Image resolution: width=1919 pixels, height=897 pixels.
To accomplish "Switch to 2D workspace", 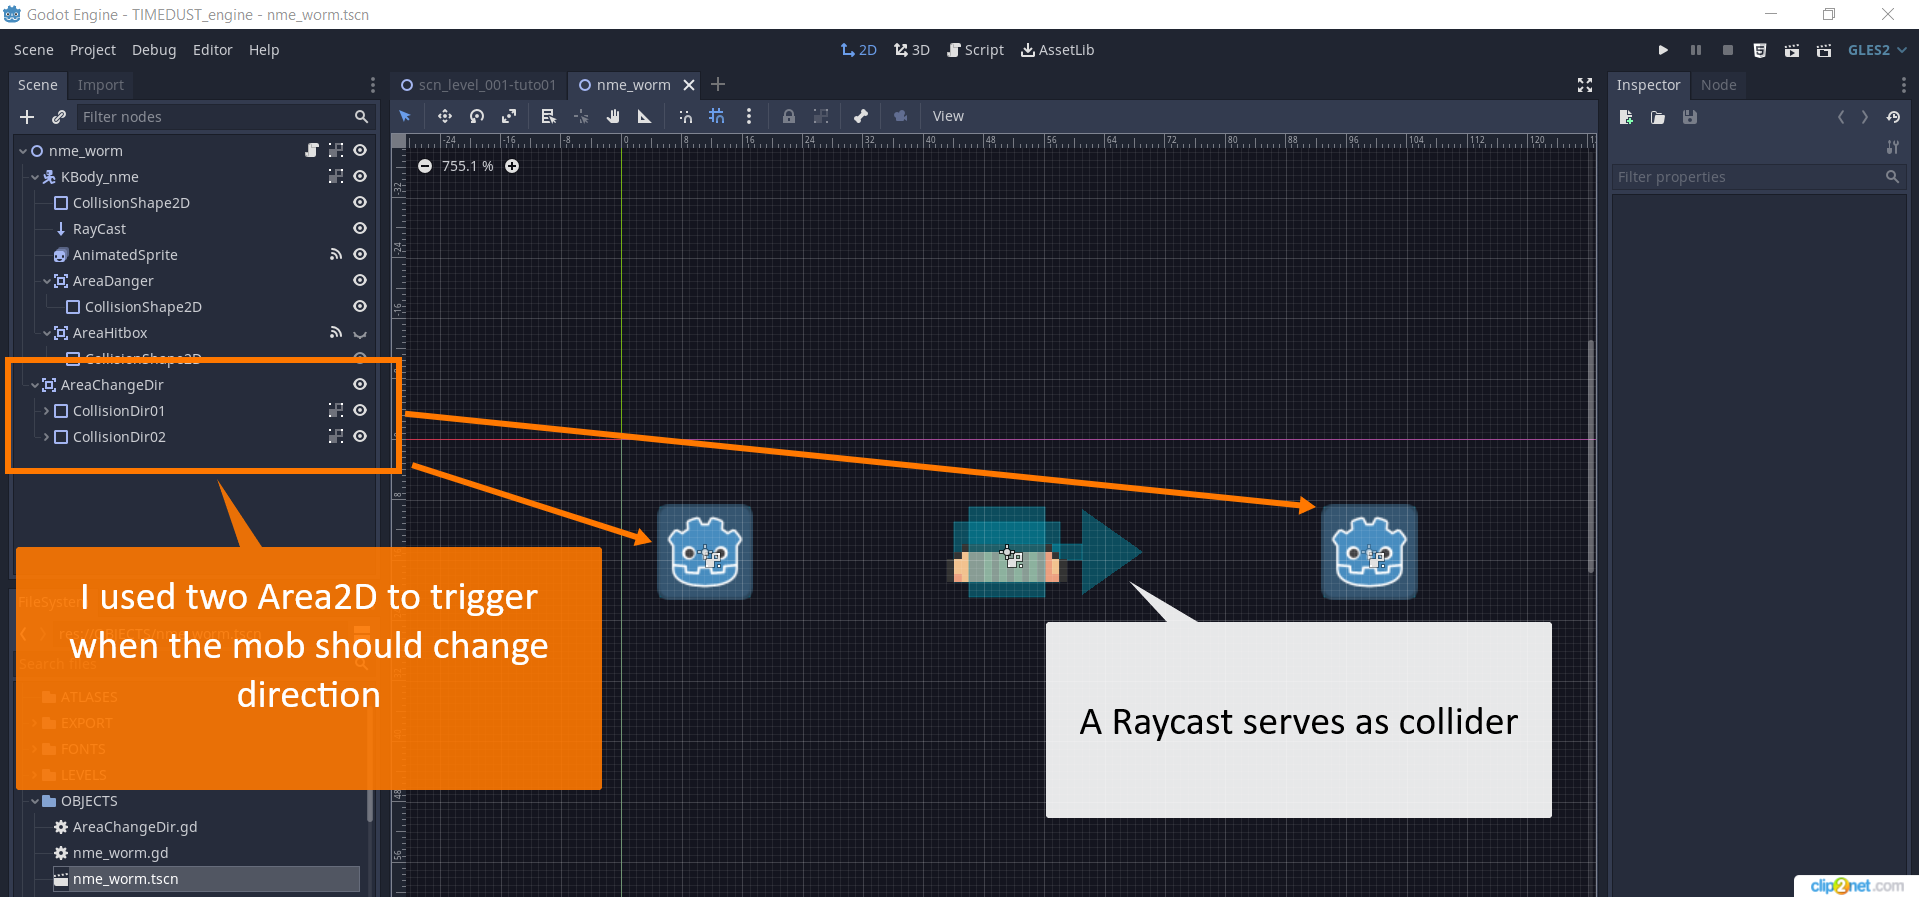I will 858,50.
